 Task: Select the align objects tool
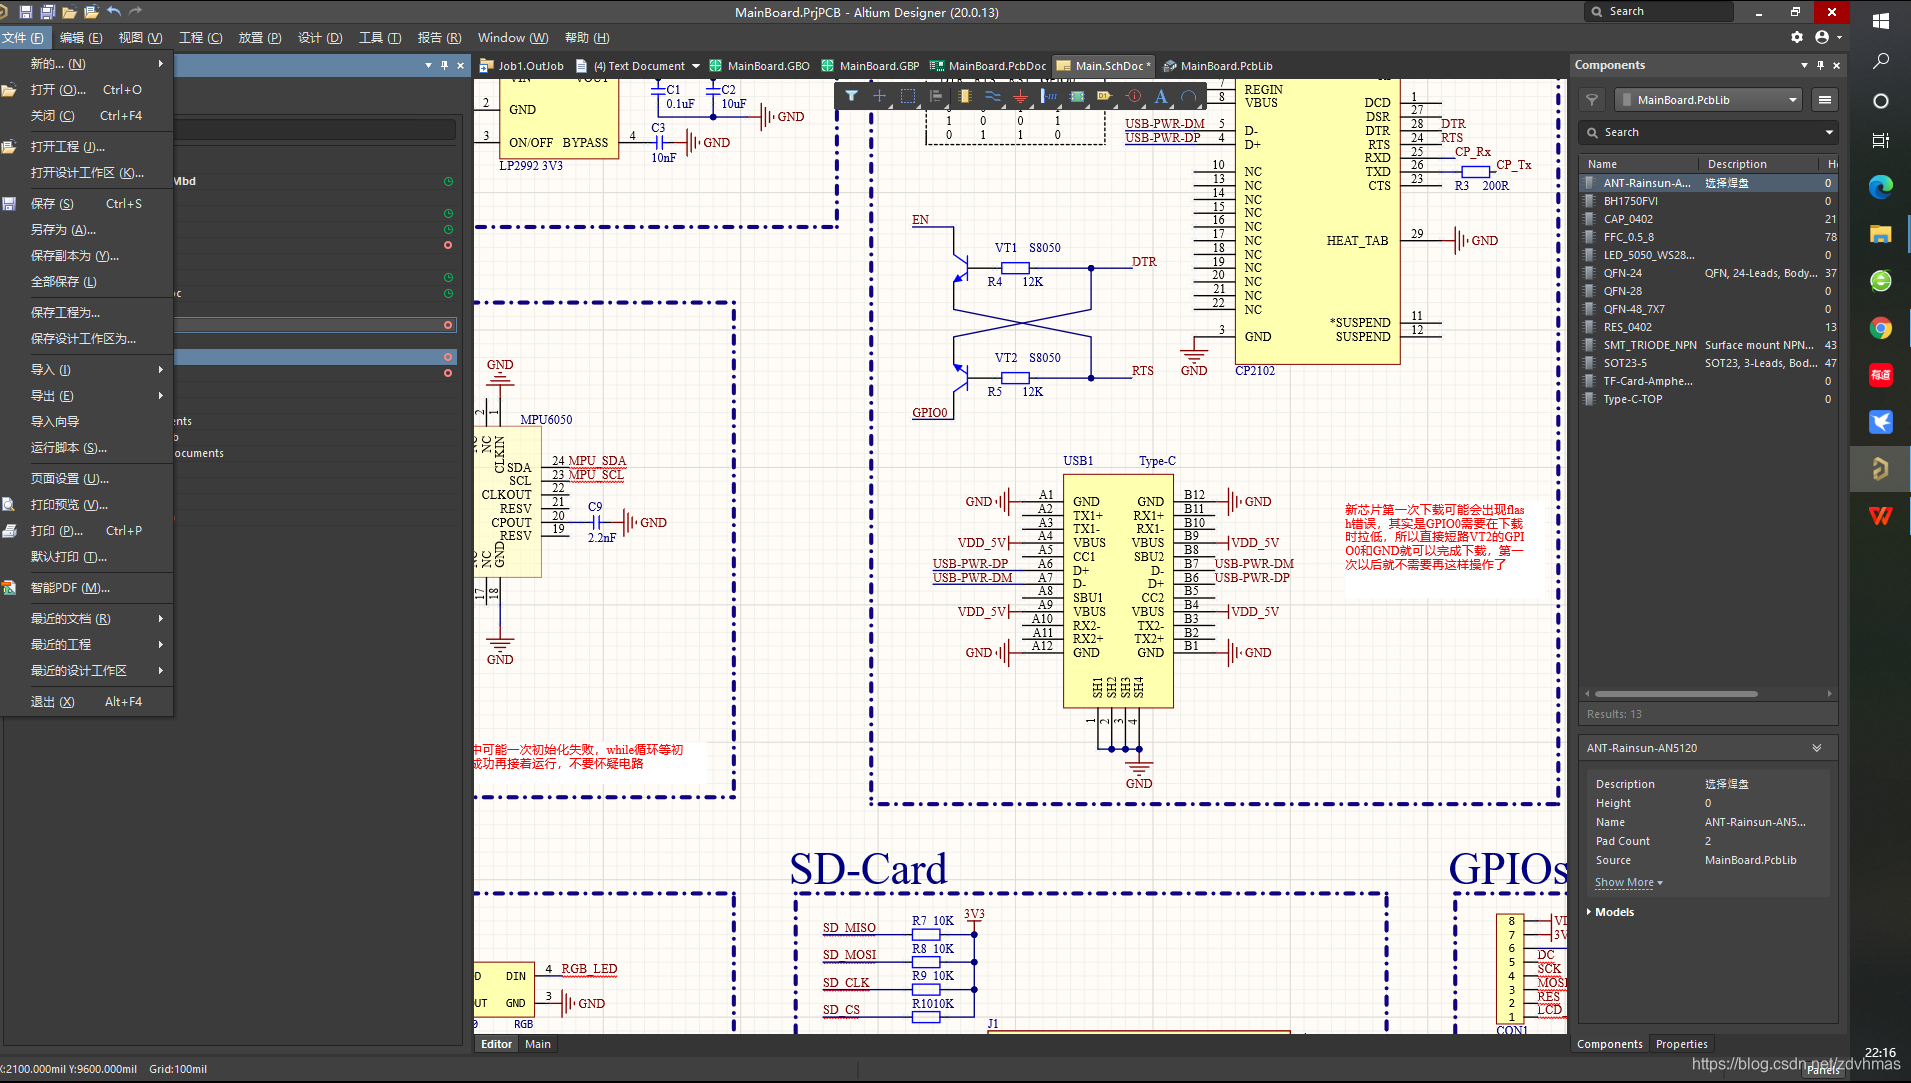click(936, 96)
